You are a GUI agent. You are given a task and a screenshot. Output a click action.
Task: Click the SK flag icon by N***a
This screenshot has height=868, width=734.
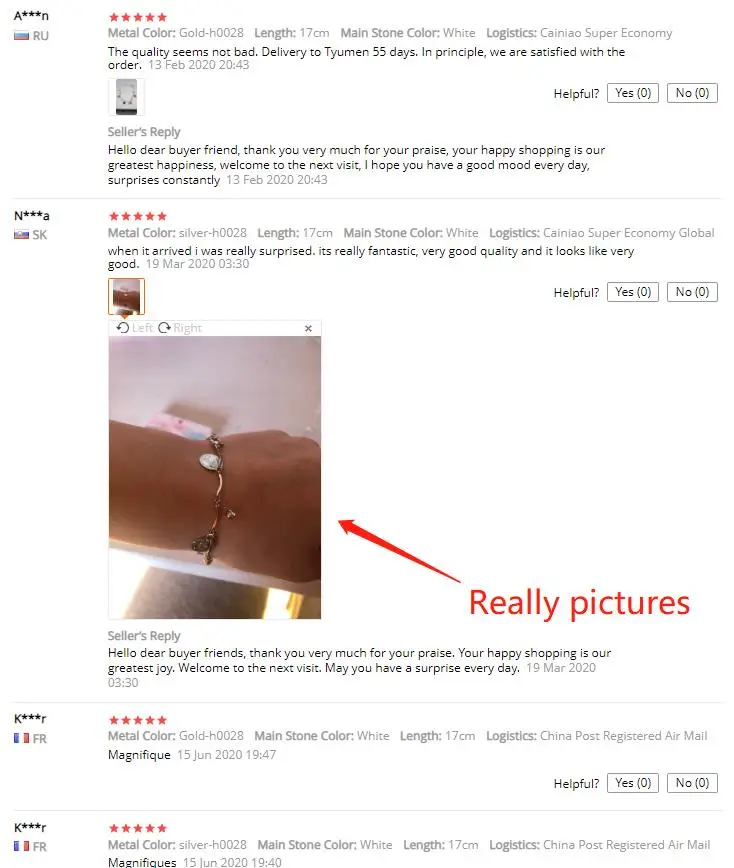click(x=21, y=235)
